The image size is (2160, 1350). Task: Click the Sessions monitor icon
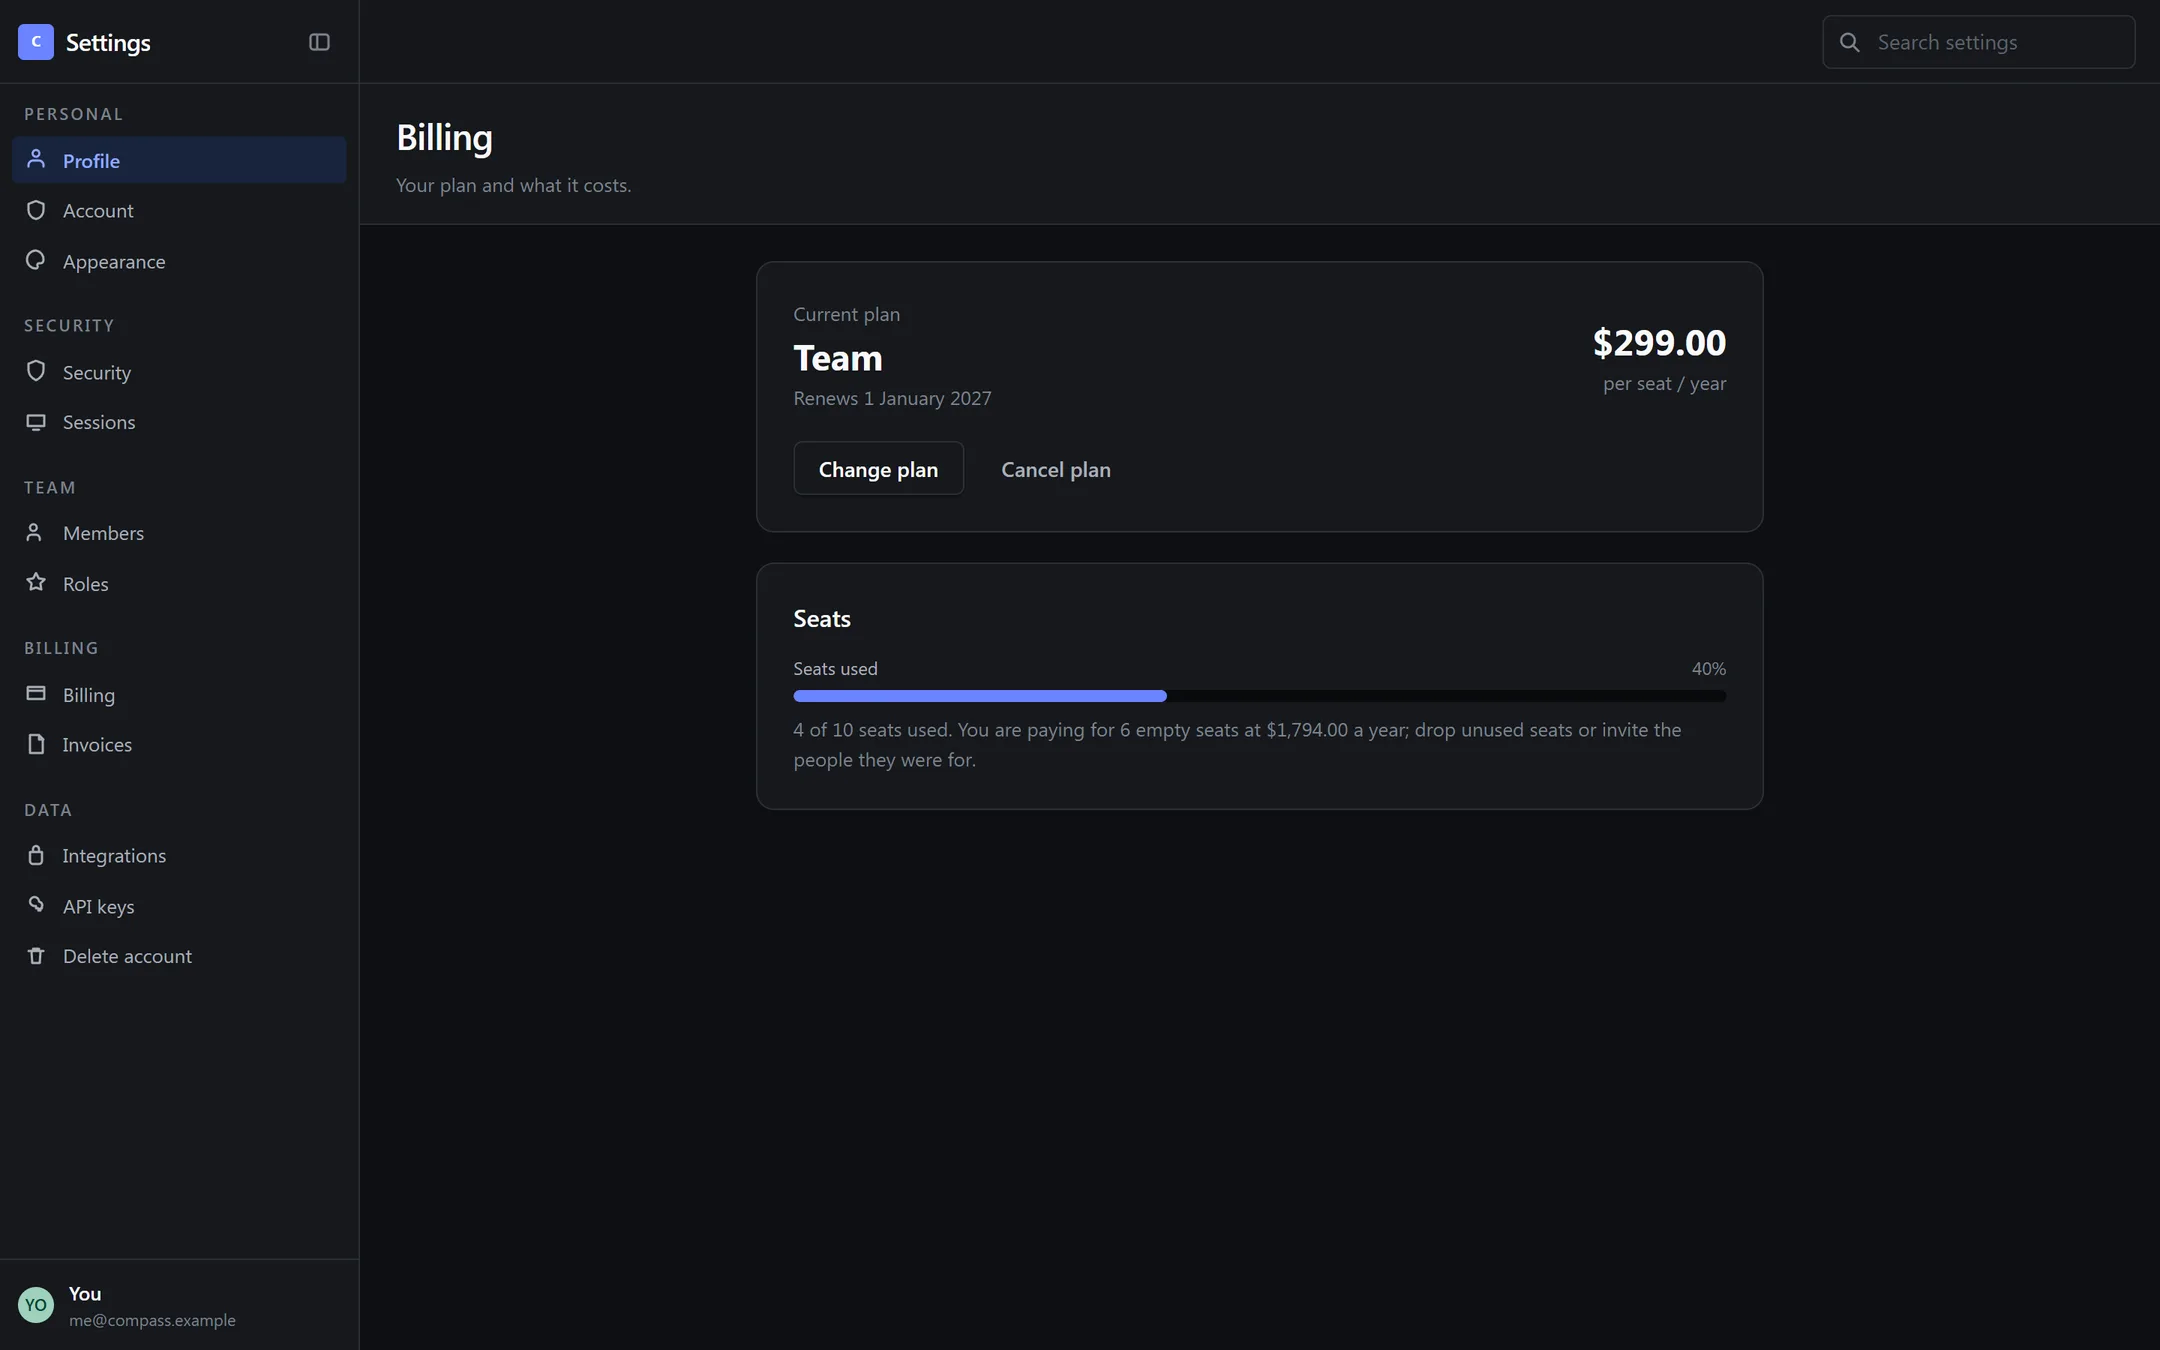[36, 422]
